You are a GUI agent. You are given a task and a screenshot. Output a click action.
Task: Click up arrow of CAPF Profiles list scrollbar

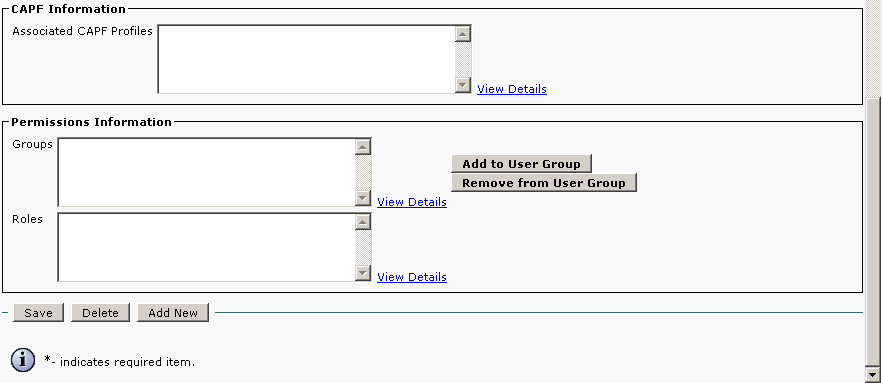pos(463,34)
